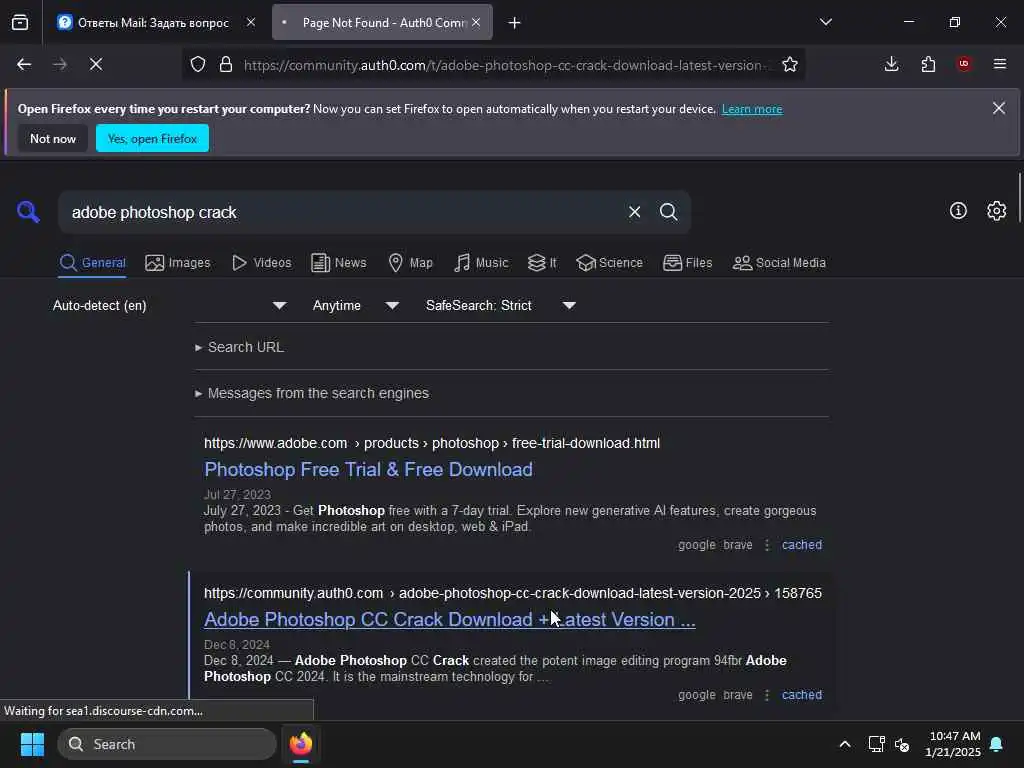Switch to Files category
Image resolution: width=1024 pixels, height=768 pixels.
[687, 263]
